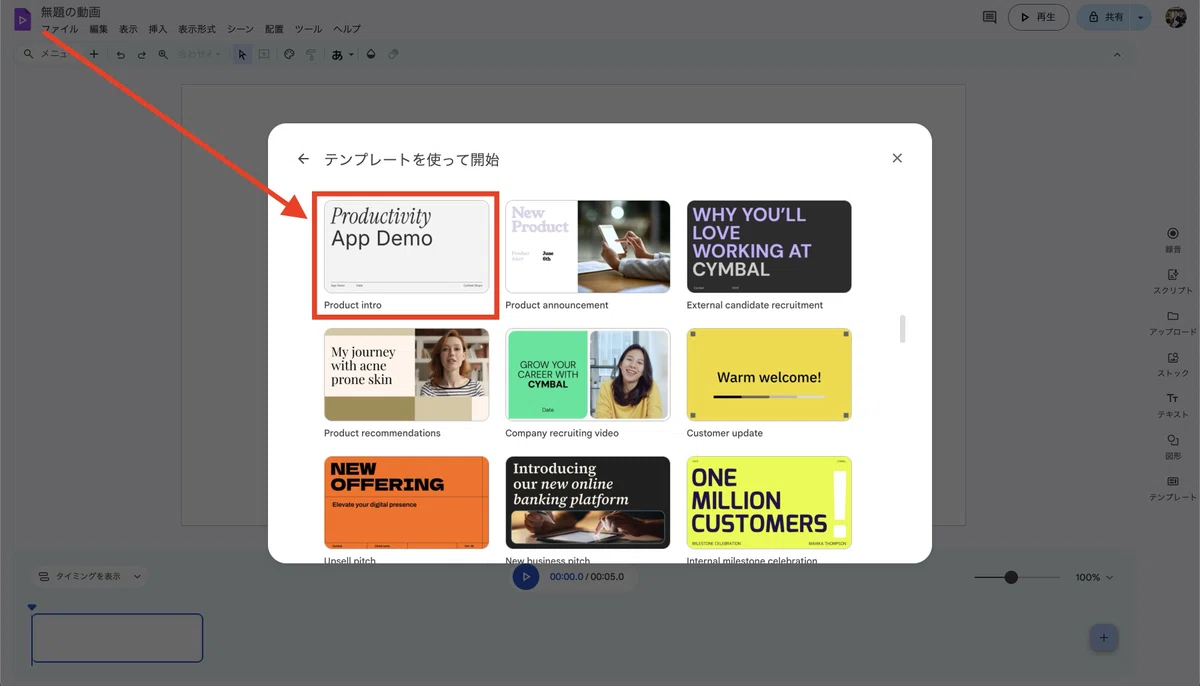
Task: Click the timeline play button
Action: 526,577
